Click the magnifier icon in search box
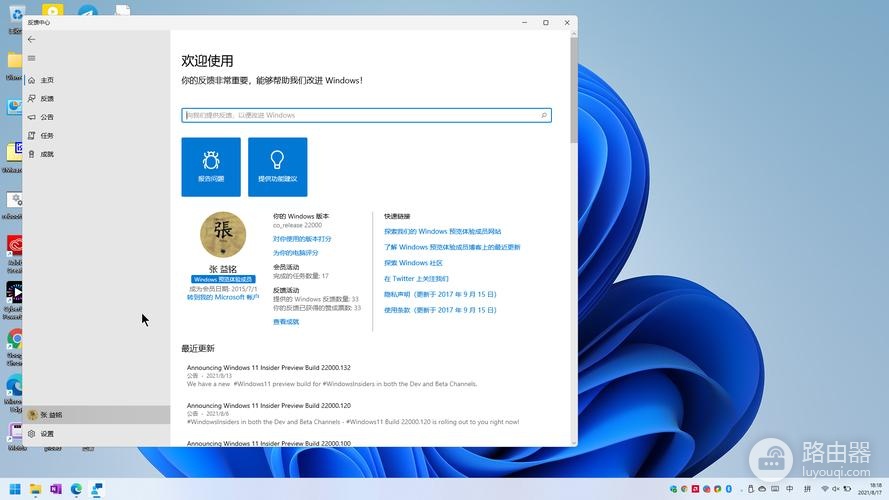 [544, 115]
